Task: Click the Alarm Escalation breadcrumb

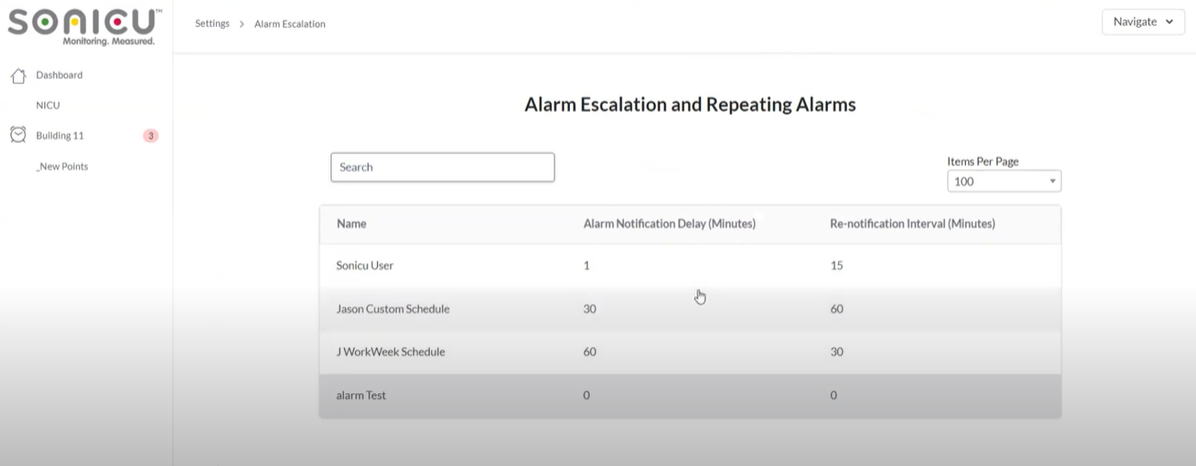Action: [289, 24]
